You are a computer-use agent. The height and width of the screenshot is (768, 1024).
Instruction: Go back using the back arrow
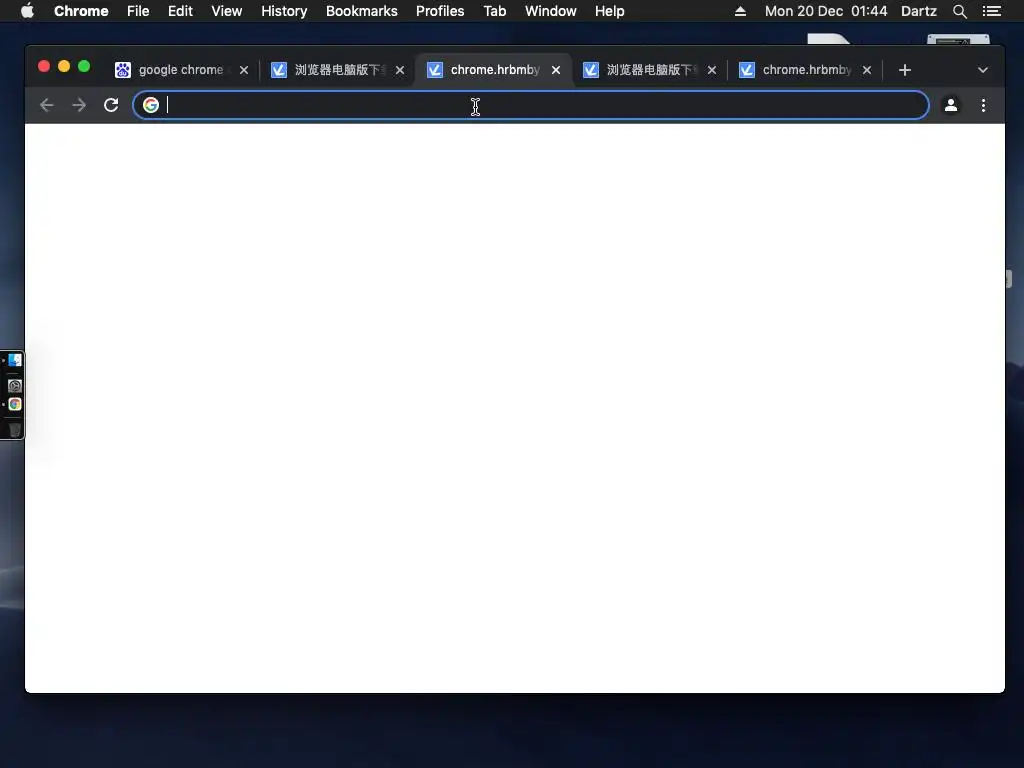(x=46, y=105)
